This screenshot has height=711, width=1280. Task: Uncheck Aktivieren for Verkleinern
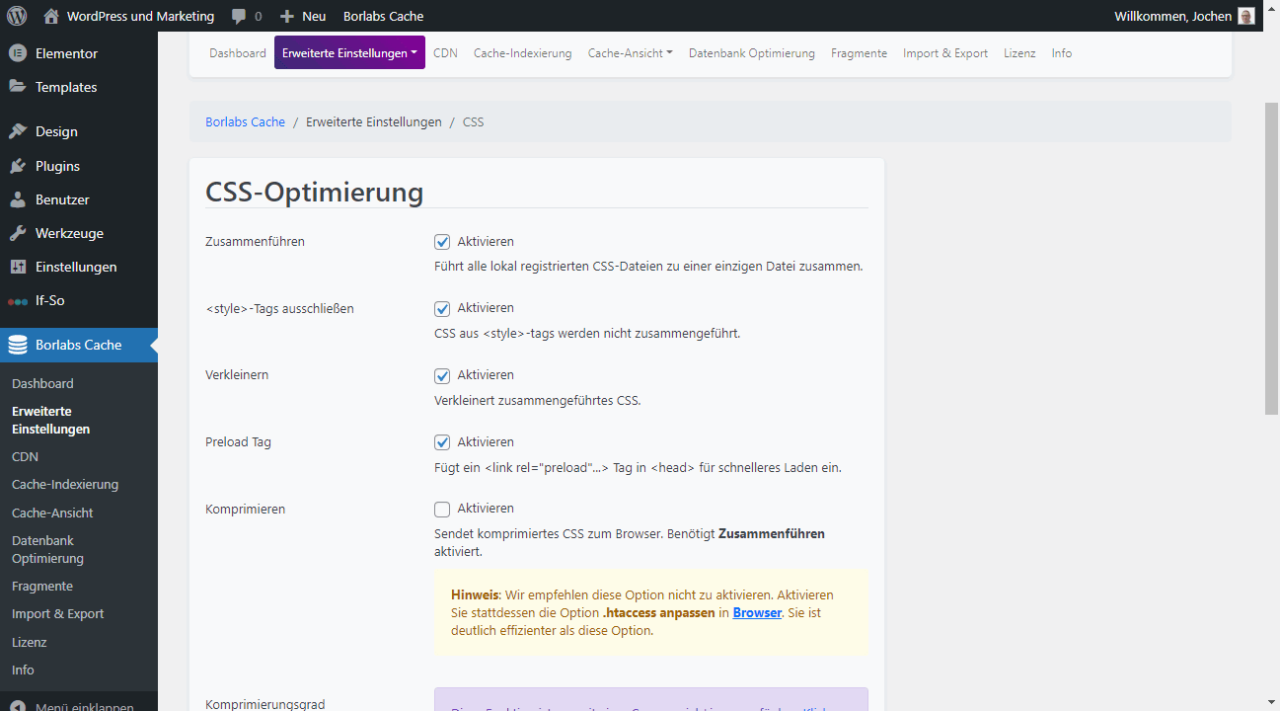click(442, 375)
